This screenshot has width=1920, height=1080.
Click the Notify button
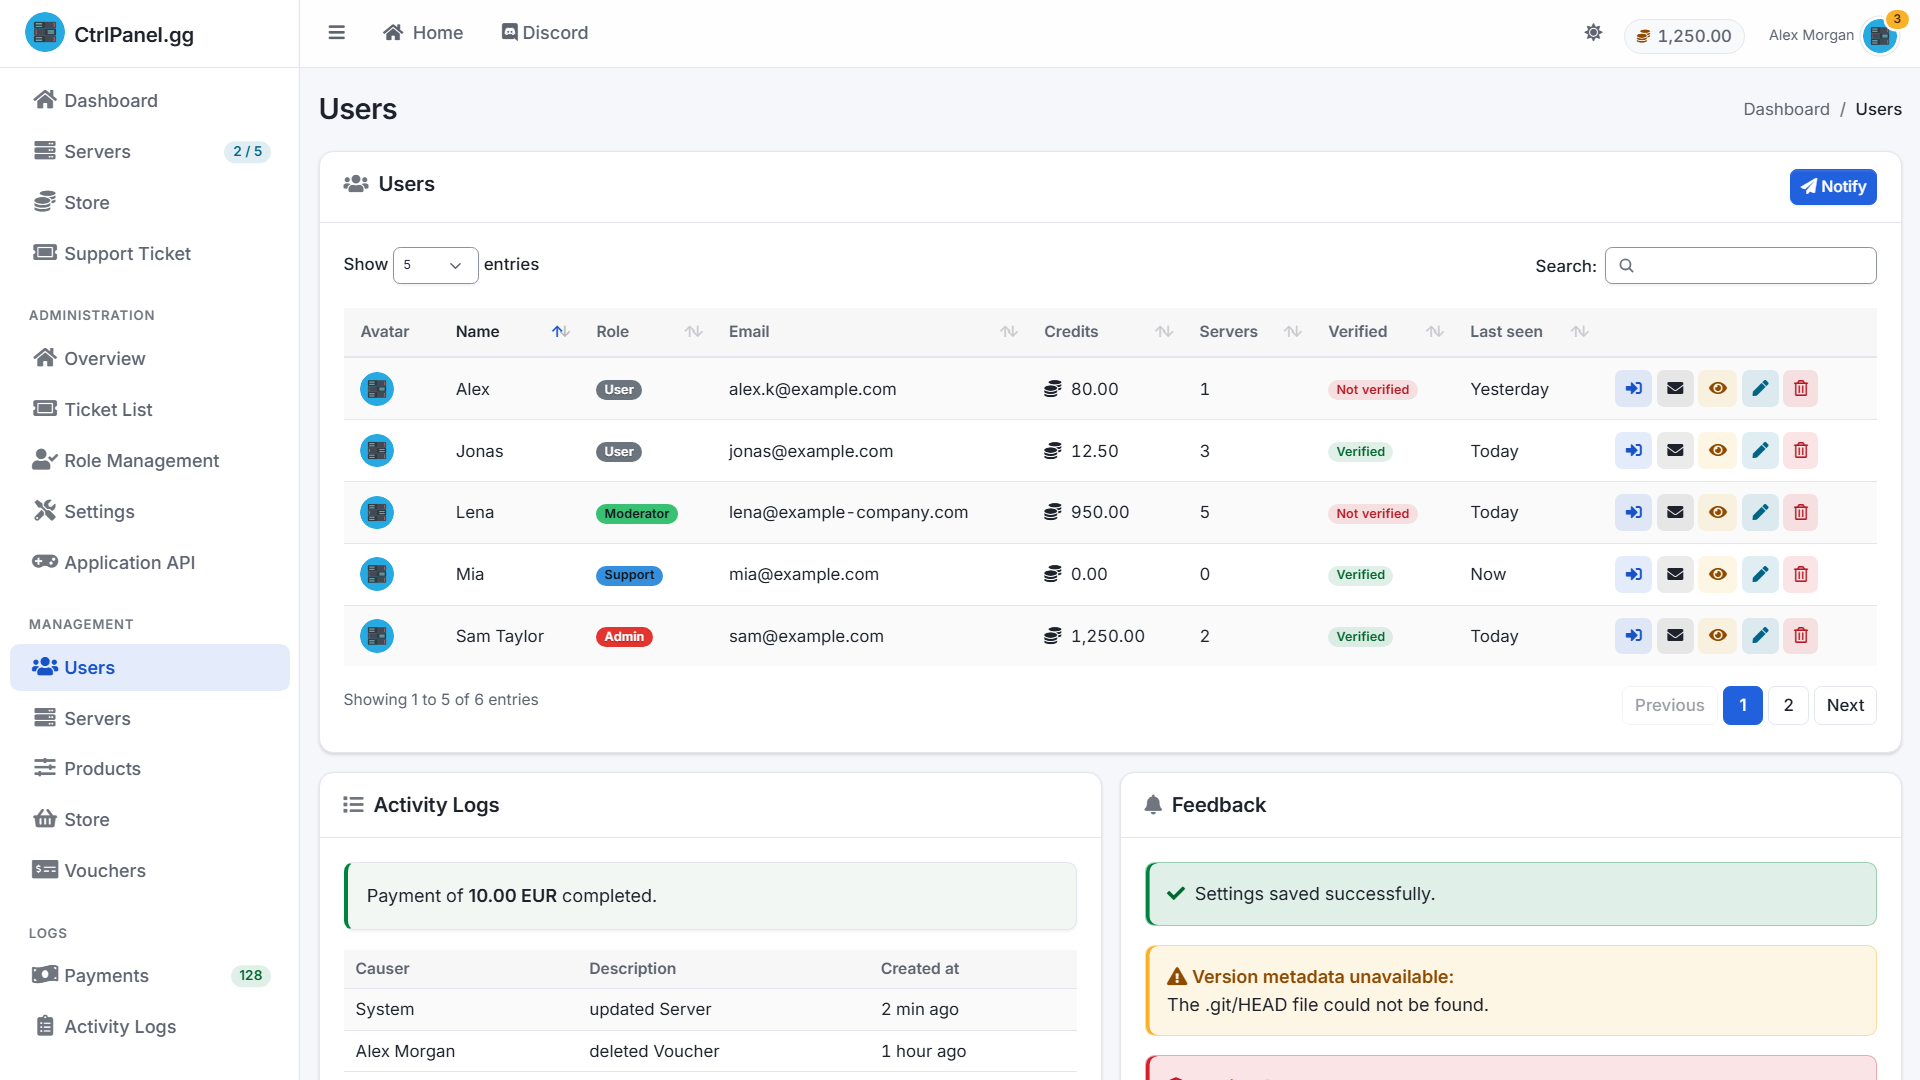pyautogui.click(x=1832, y=187)
